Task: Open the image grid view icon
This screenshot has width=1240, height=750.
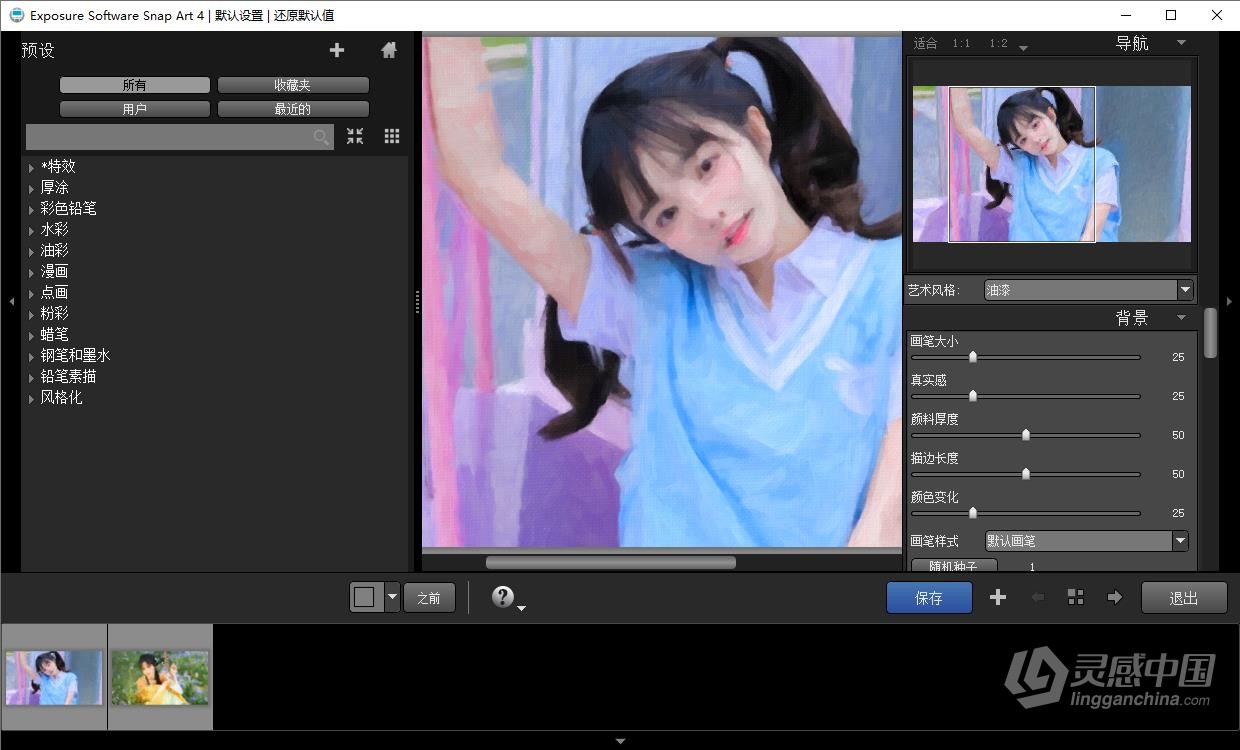Action: (x=1076, y=598)
